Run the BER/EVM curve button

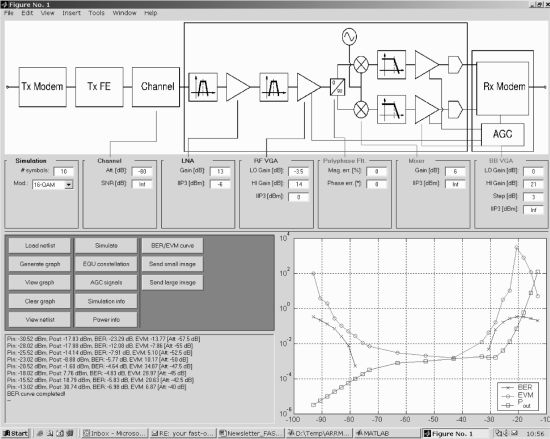click(172, 246)
